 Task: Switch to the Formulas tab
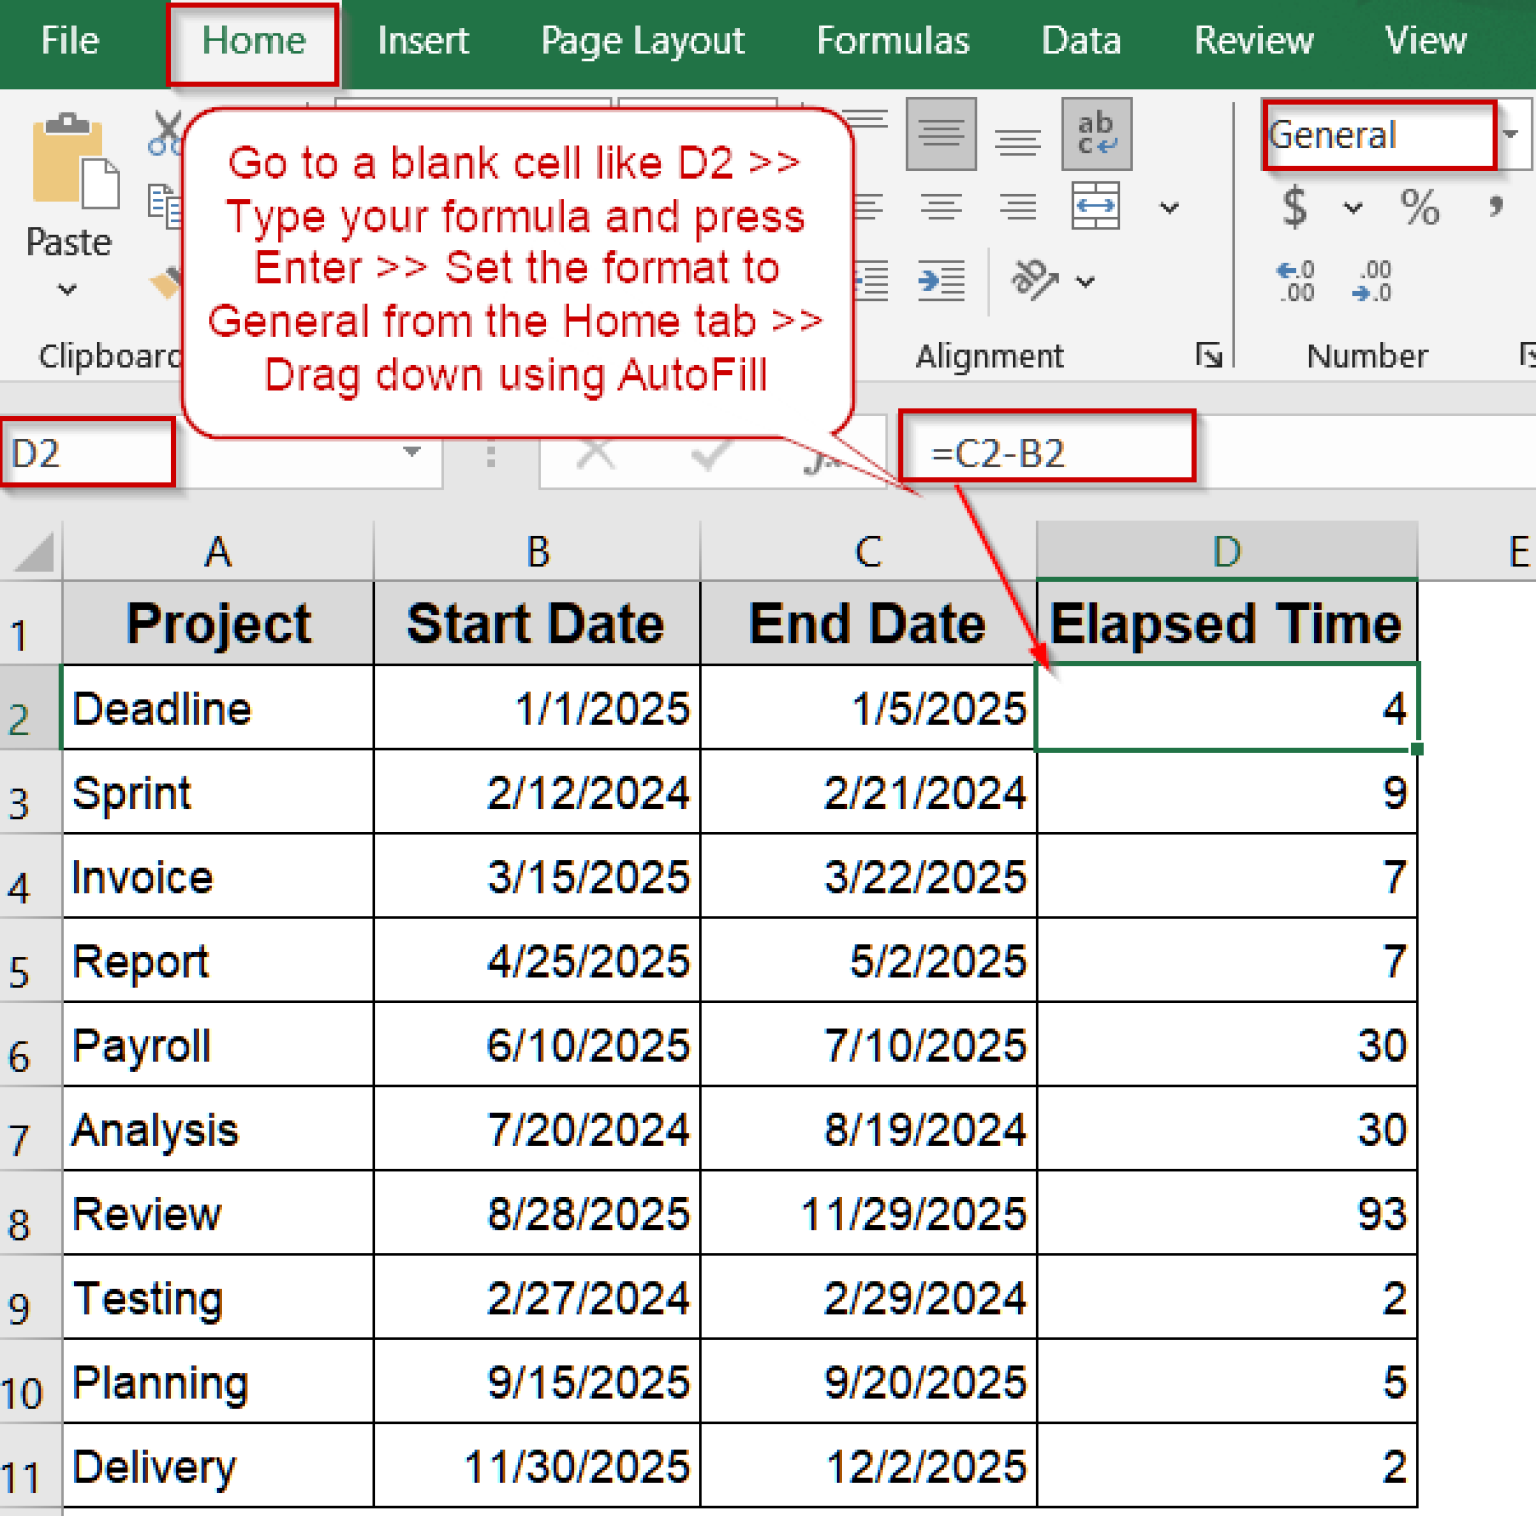892,41
